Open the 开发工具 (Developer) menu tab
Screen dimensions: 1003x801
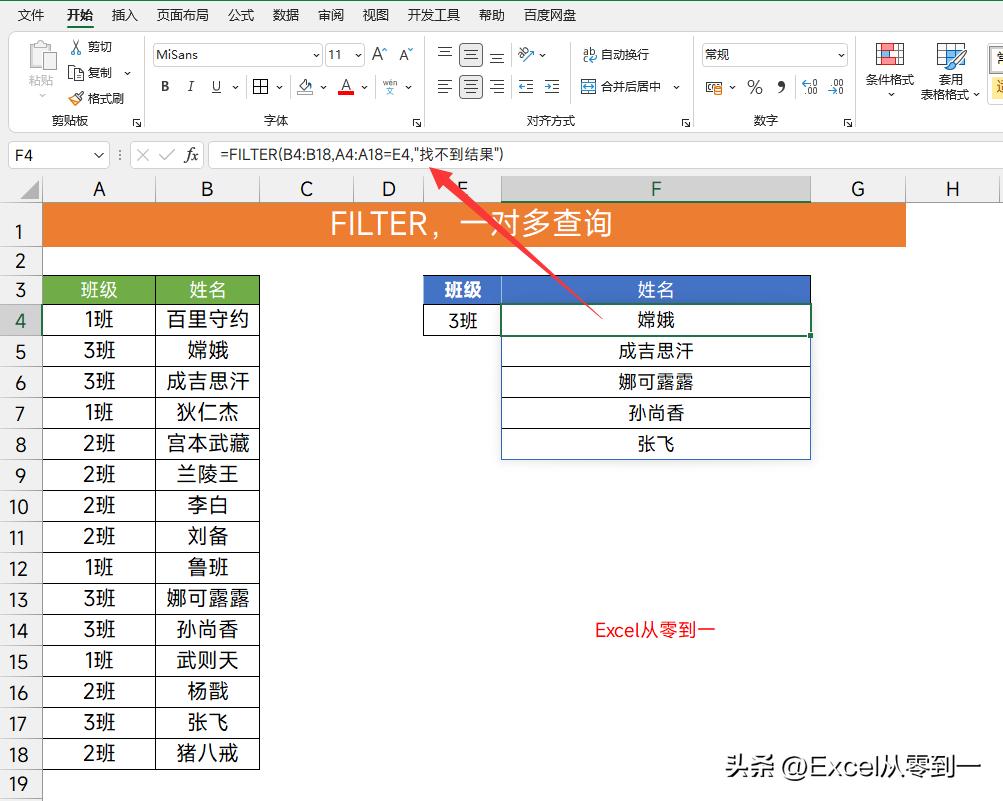433,14
